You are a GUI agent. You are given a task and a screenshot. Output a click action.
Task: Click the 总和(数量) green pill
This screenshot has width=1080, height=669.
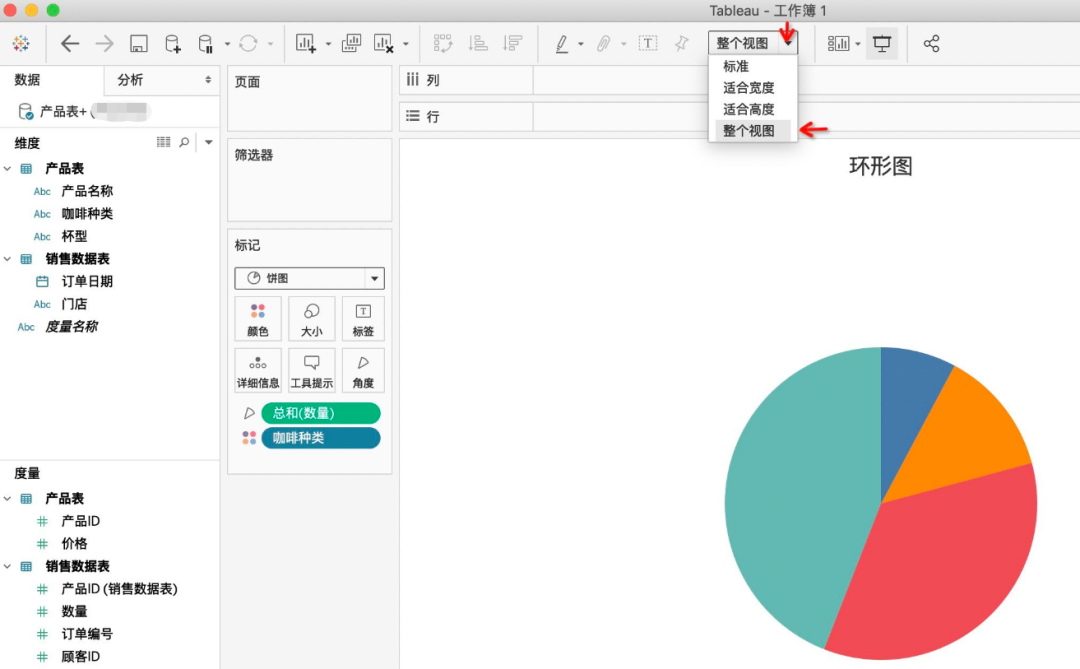coord(320,413)
